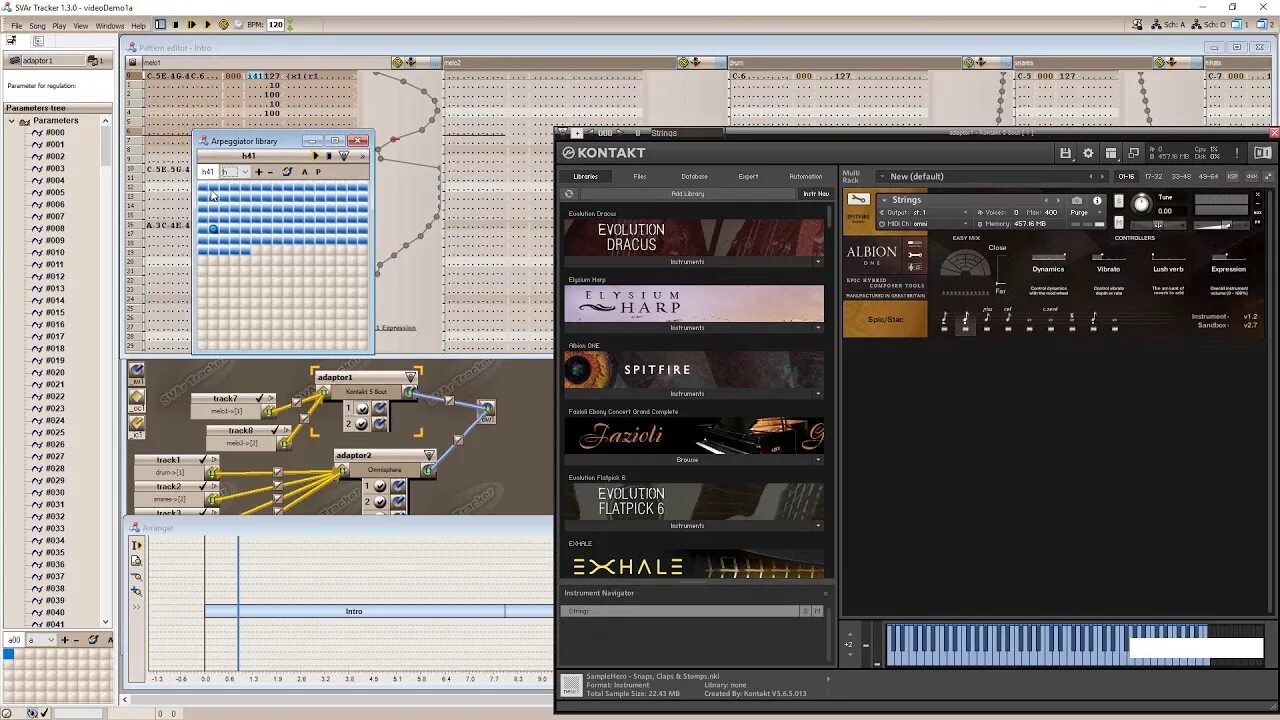Open the View menu
Viewport: 1280px width, 720px height.
[81, 26]
